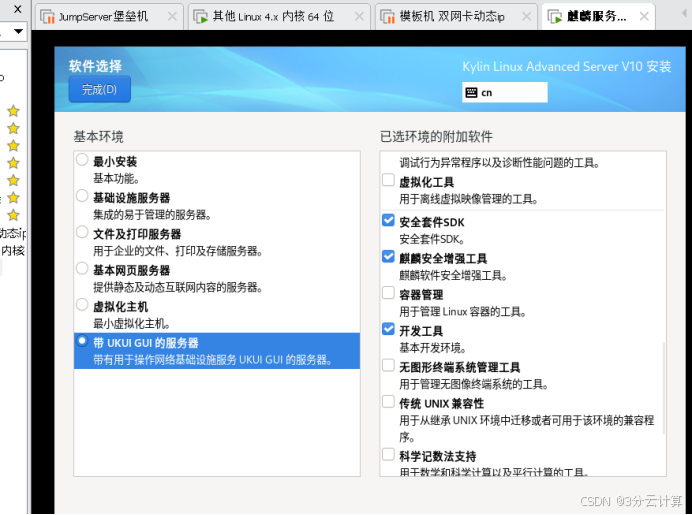Open the dropdown arrow in left panel
The height and width of the screenshot is (515, 692).
pyautogui.click(x=19, y=32)
